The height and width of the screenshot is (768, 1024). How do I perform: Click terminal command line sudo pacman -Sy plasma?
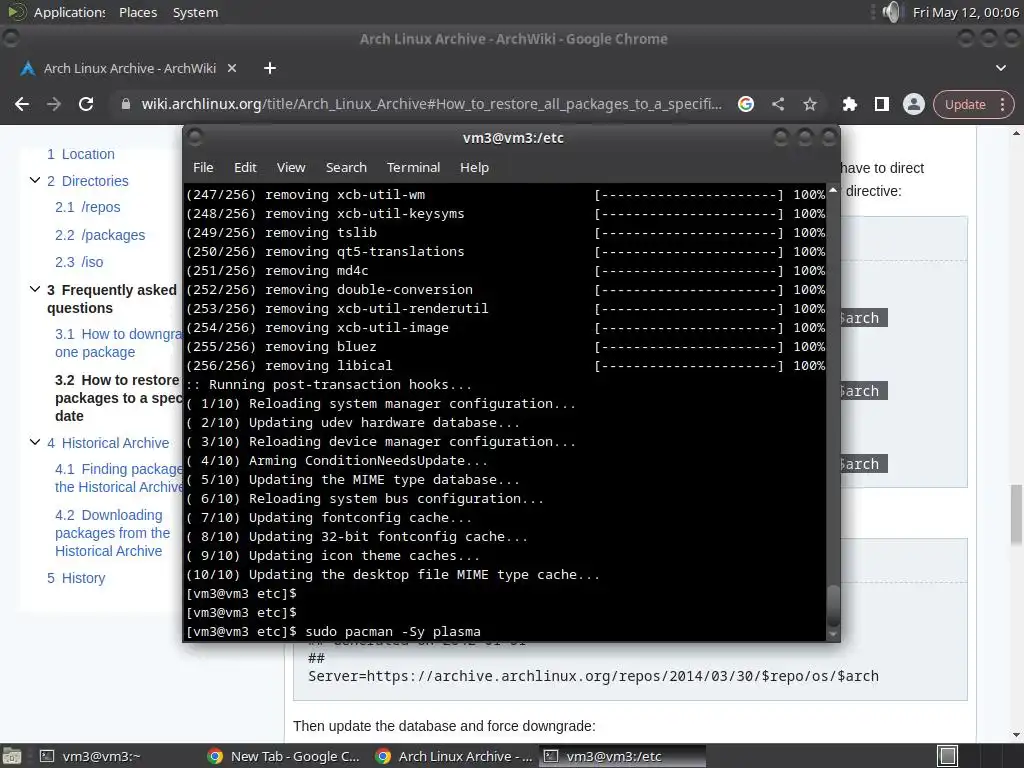[393, 632]
